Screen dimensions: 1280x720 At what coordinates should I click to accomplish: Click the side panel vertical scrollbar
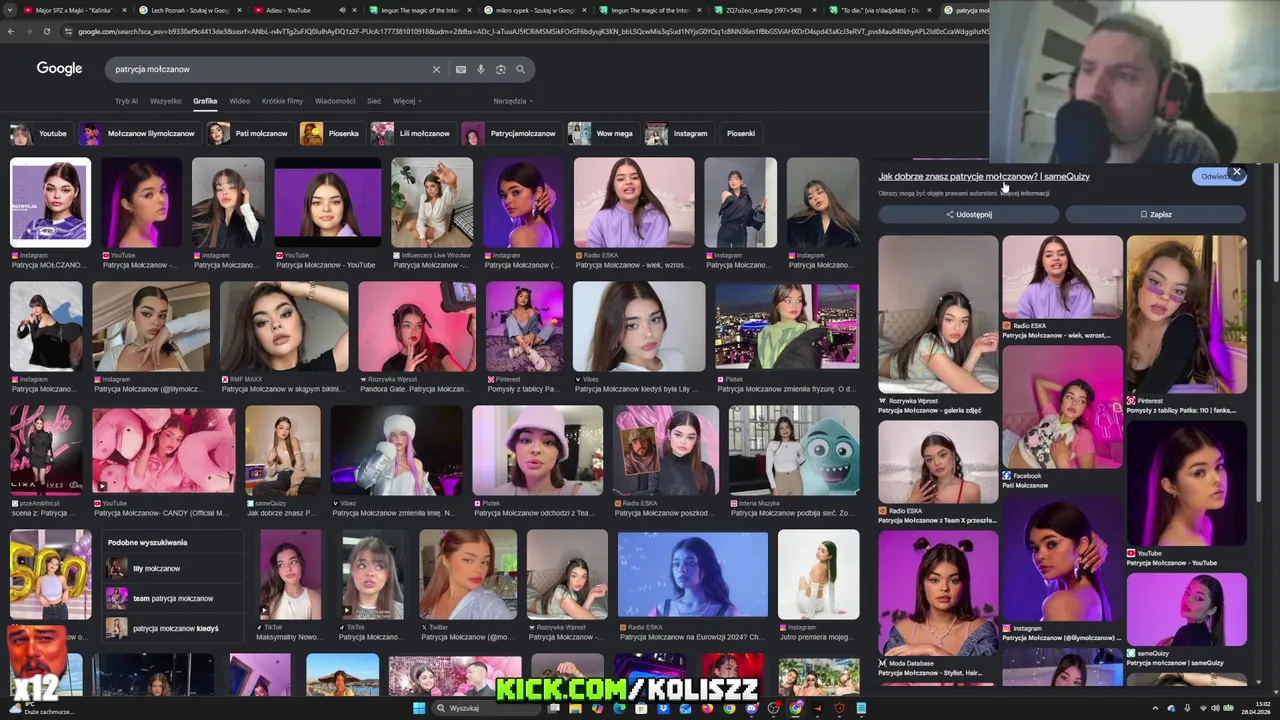[x=1259, y=380]
